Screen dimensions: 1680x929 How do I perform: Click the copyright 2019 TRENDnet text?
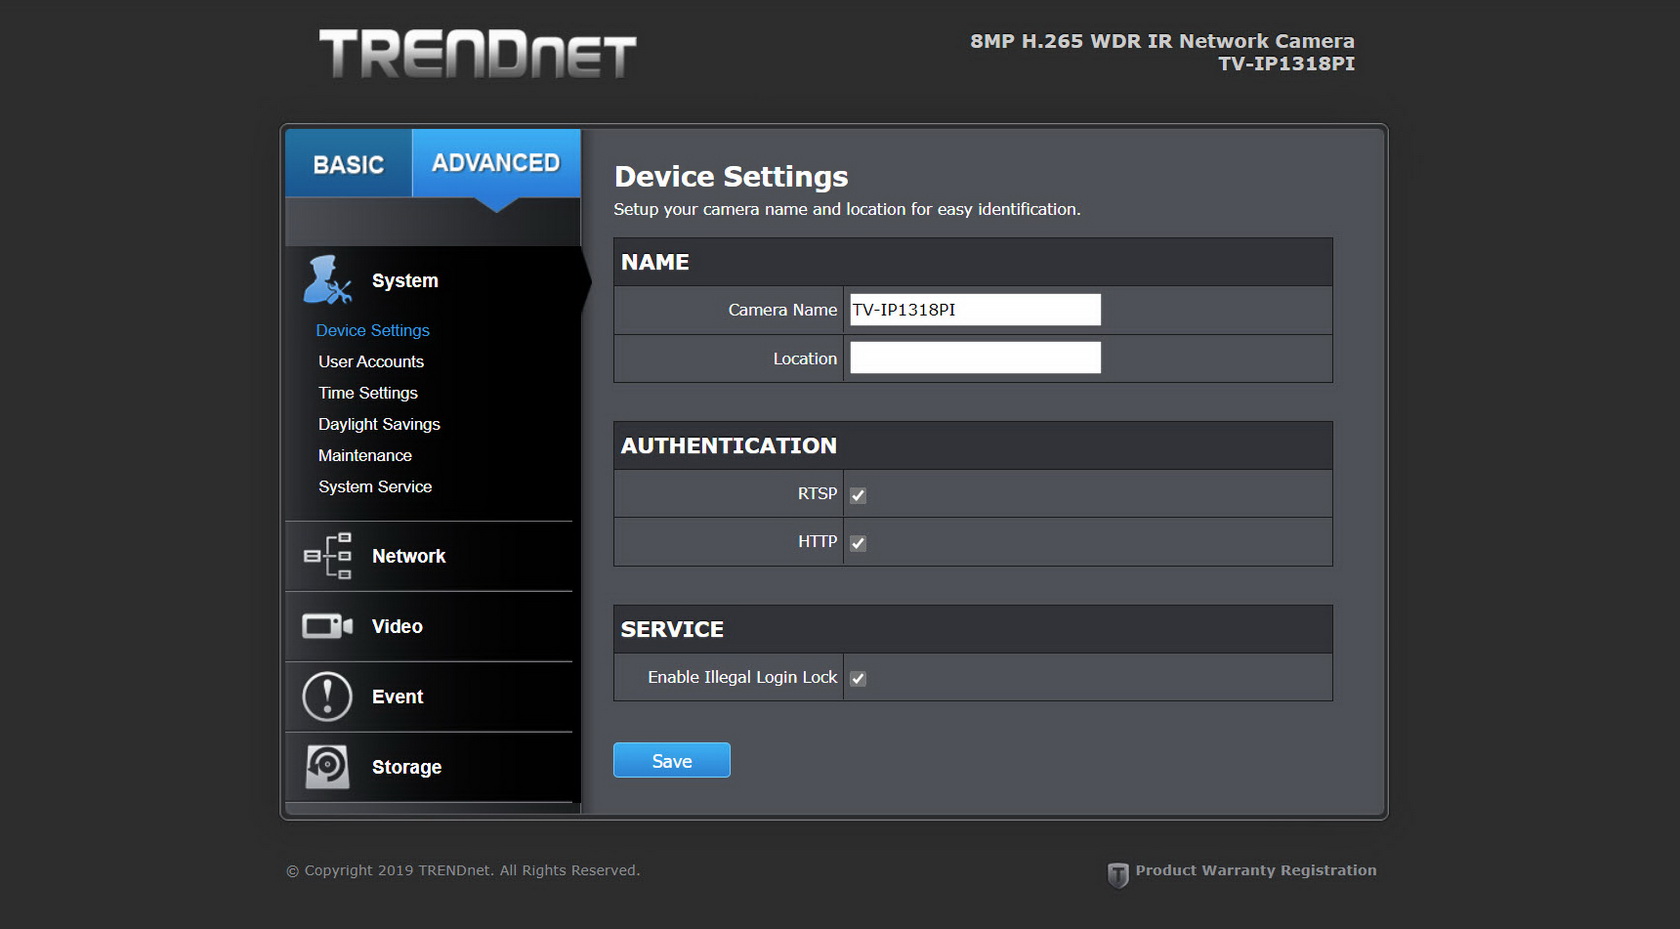click(463, 870)
